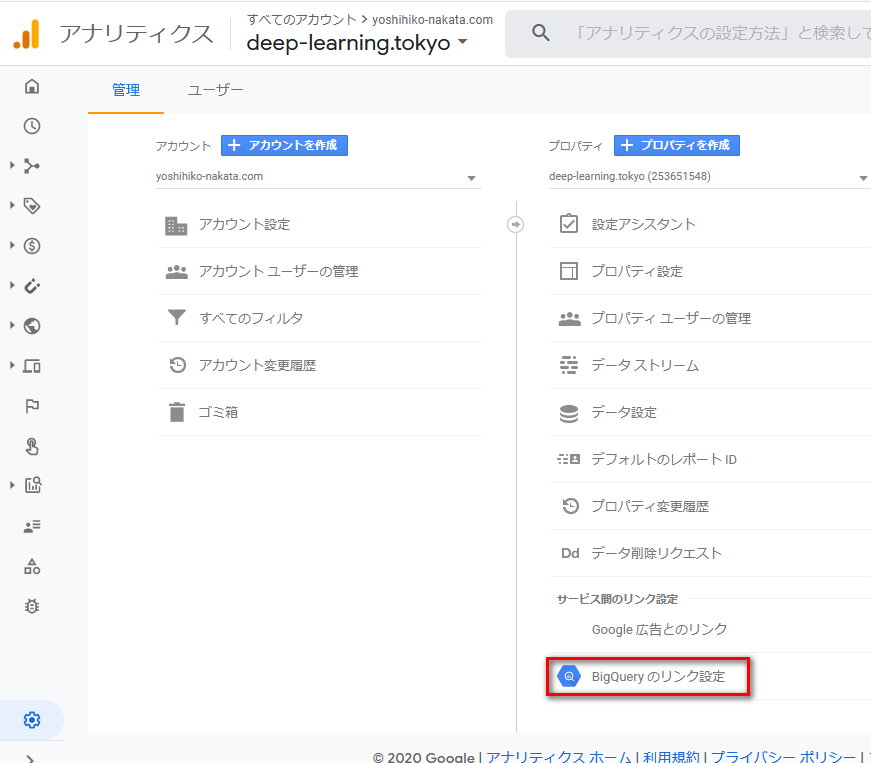Click the trash can icon

[177, 412]
